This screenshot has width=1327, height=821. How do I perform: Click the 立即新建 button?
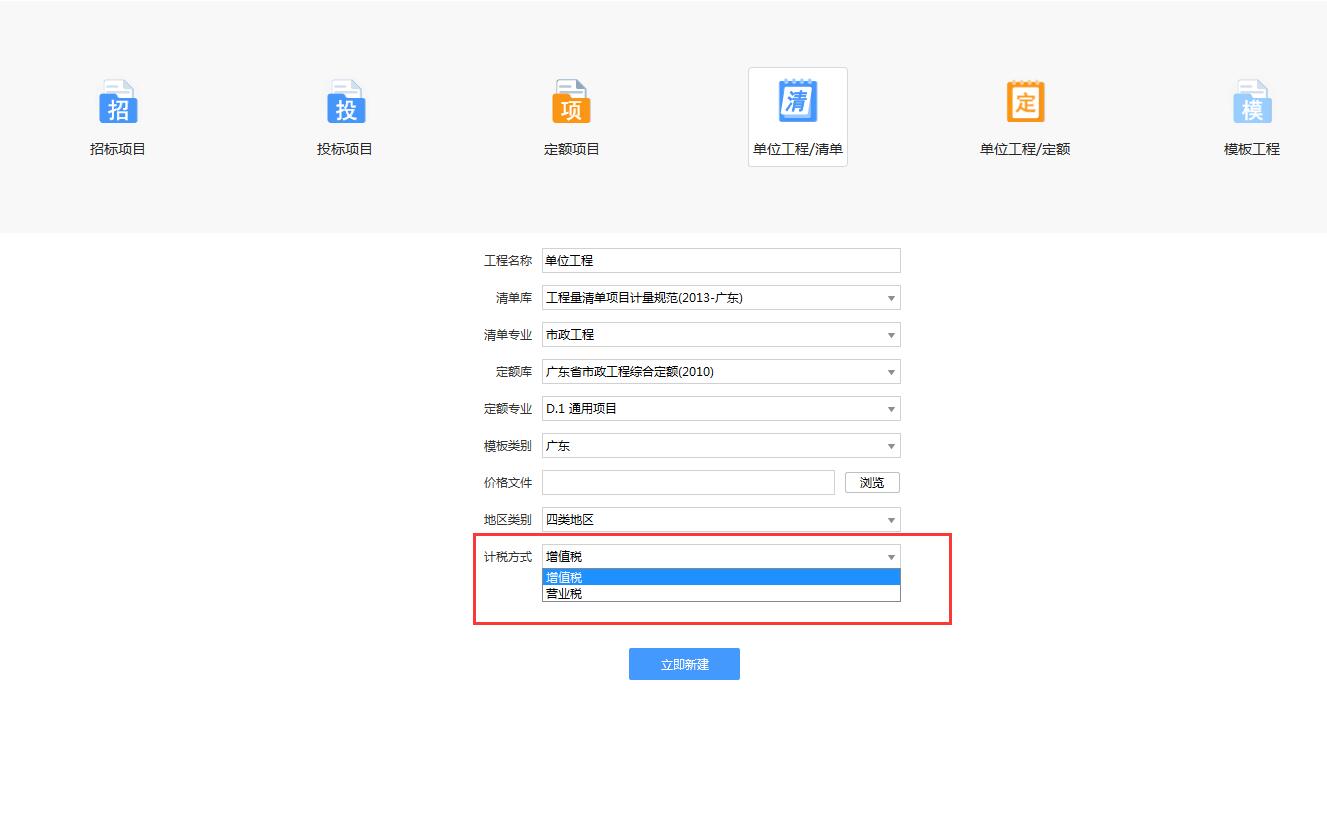click(x=684, y=664)
